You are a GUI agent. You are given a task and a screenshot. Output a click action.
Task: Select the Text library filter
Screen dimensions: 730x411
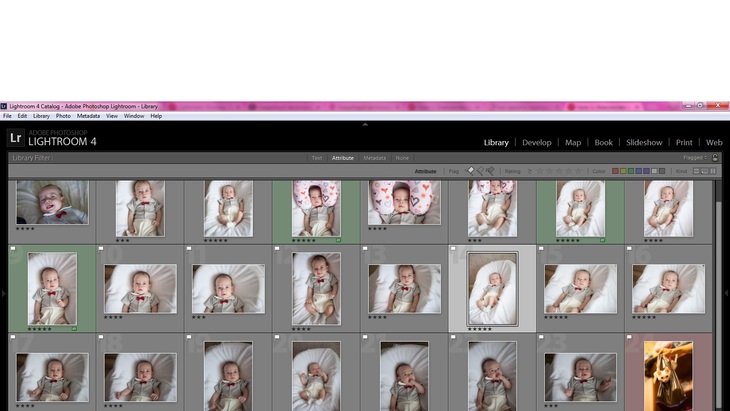click(x=317, y=158)
